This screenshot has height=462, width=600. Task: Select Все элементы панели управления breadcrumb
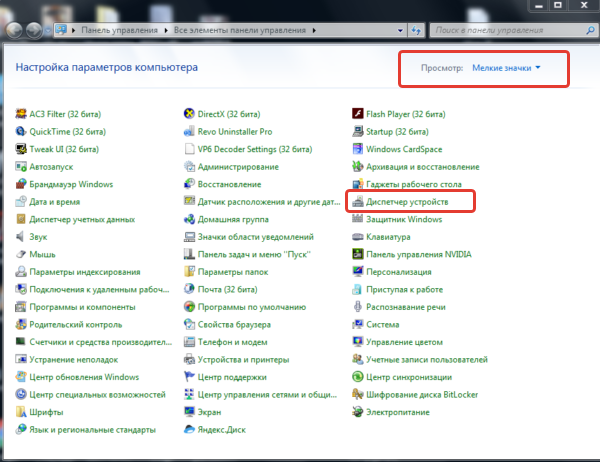(x=240, y=30)
